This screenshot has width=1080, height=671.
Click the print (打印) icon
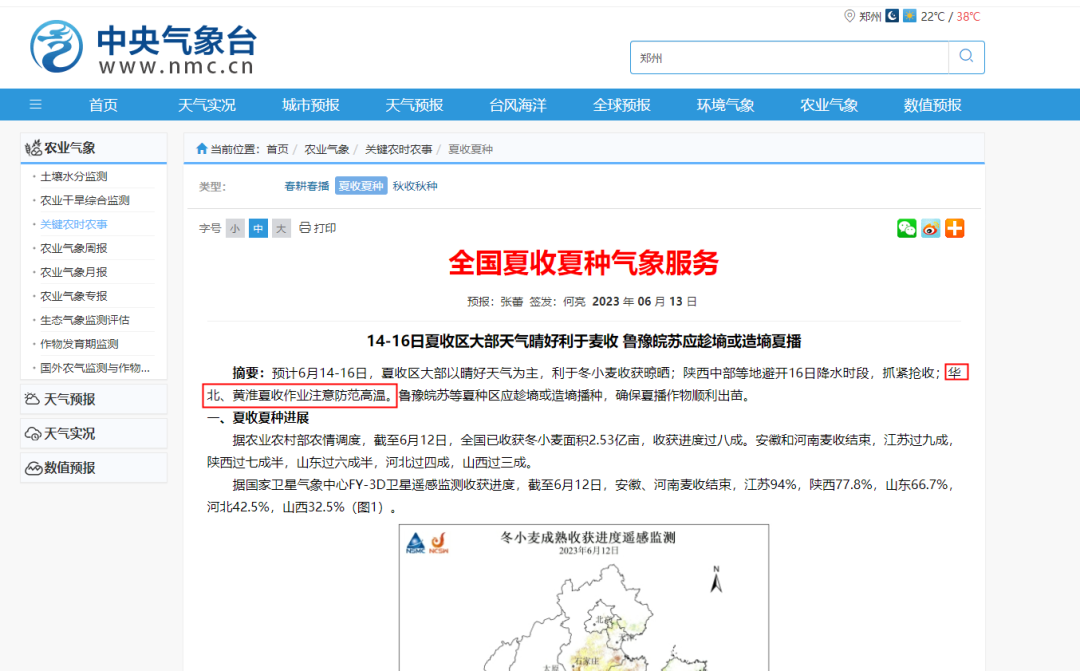306,228
